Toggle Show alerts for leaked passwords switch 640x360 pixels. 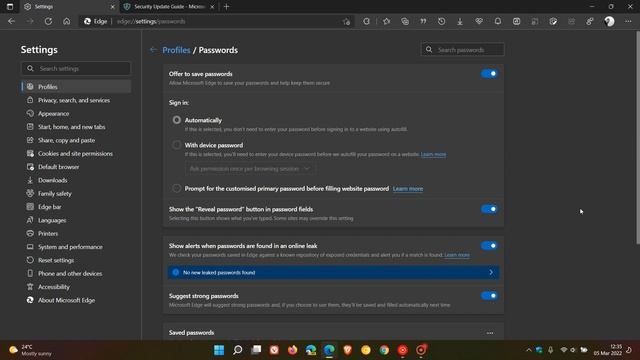tap(489, 246)
